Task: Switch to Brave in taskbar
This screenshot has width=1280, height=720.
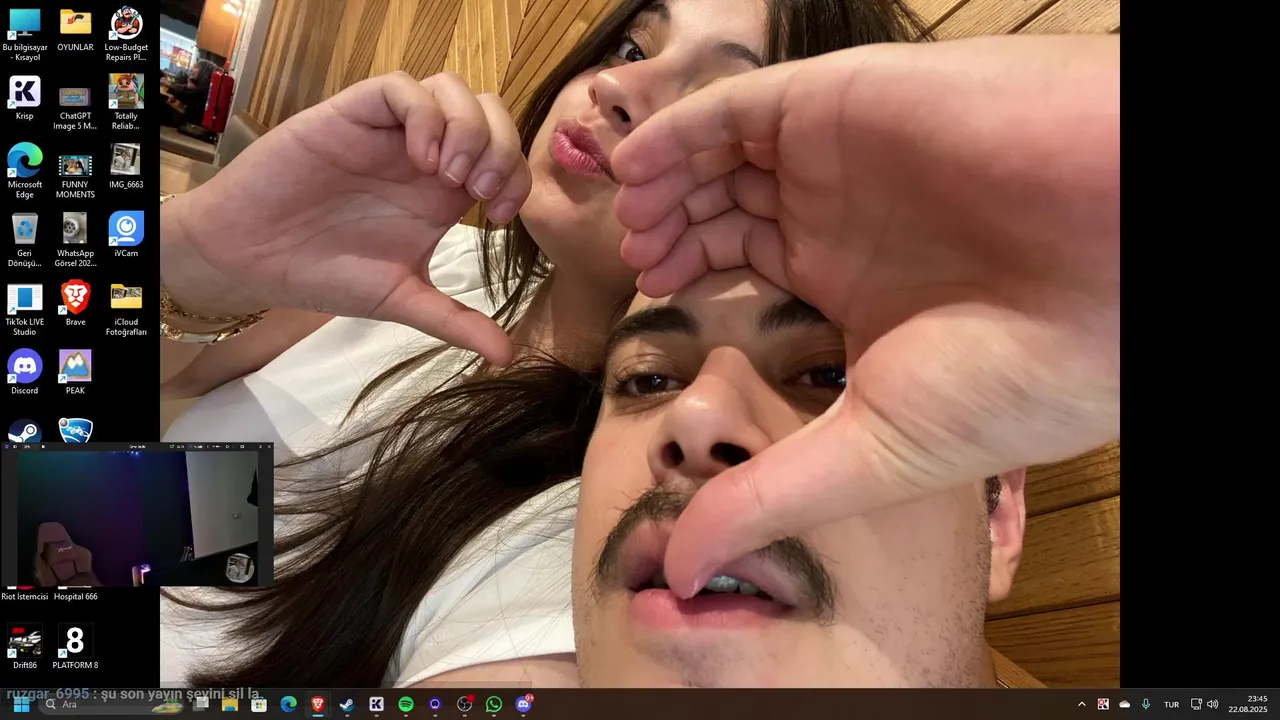Action: 318,704
